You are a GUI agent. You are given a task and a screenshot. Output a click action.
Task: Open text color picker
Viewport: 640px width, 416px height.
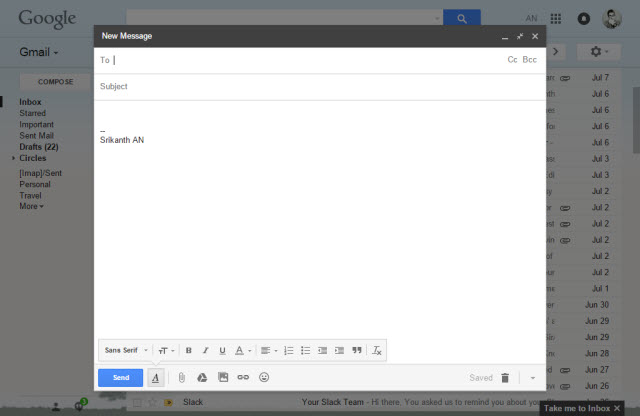[x=242, y=350]
